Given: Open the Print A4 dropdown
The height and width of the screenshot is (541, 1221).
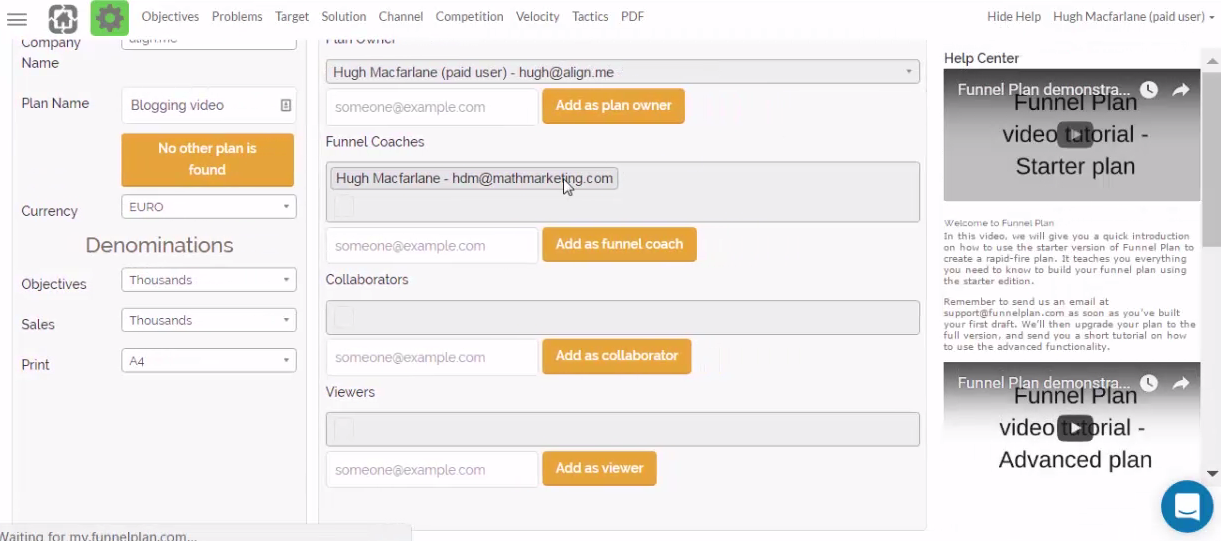Looking at the screenshot, I should point(209,360).
